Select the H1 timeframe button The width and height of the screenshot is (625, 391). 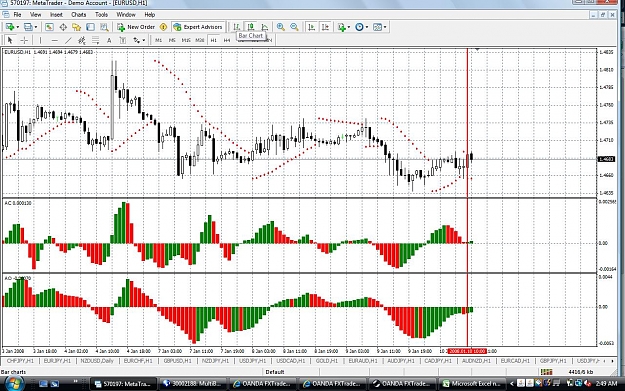click(214, 40)
